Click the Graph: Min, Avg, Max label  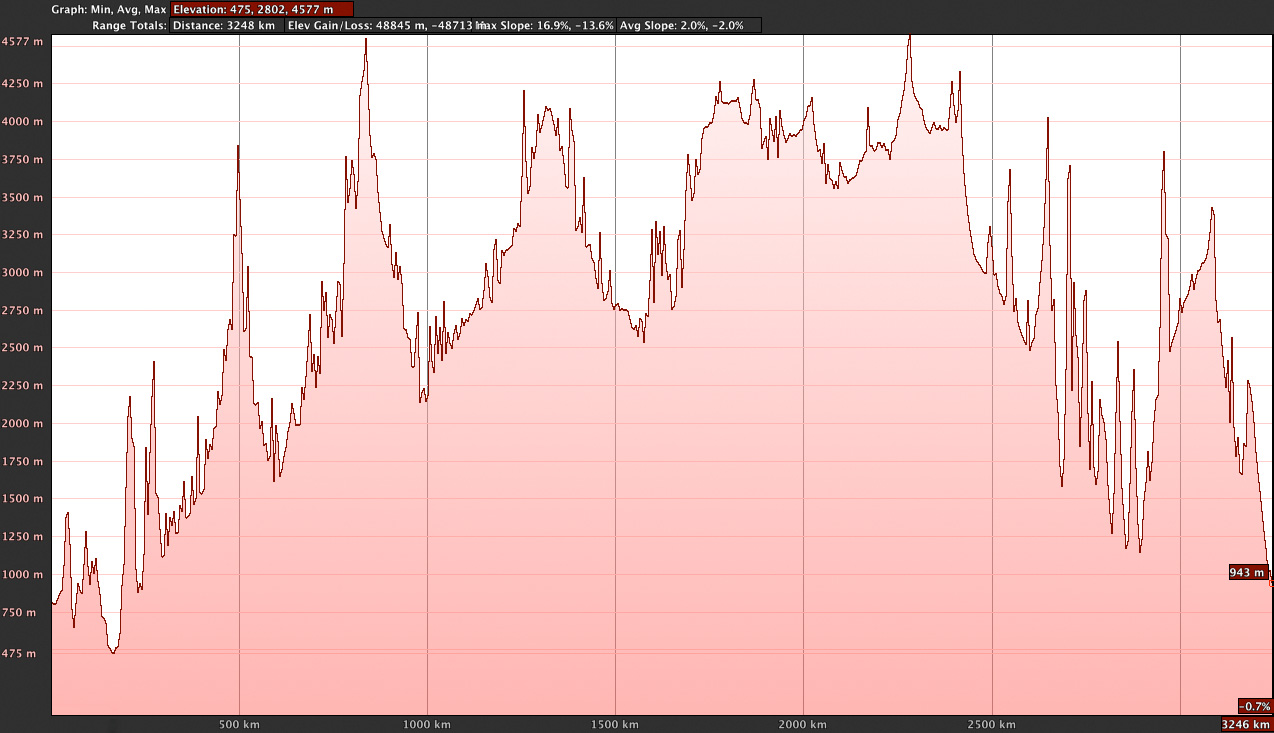(109, 9)
